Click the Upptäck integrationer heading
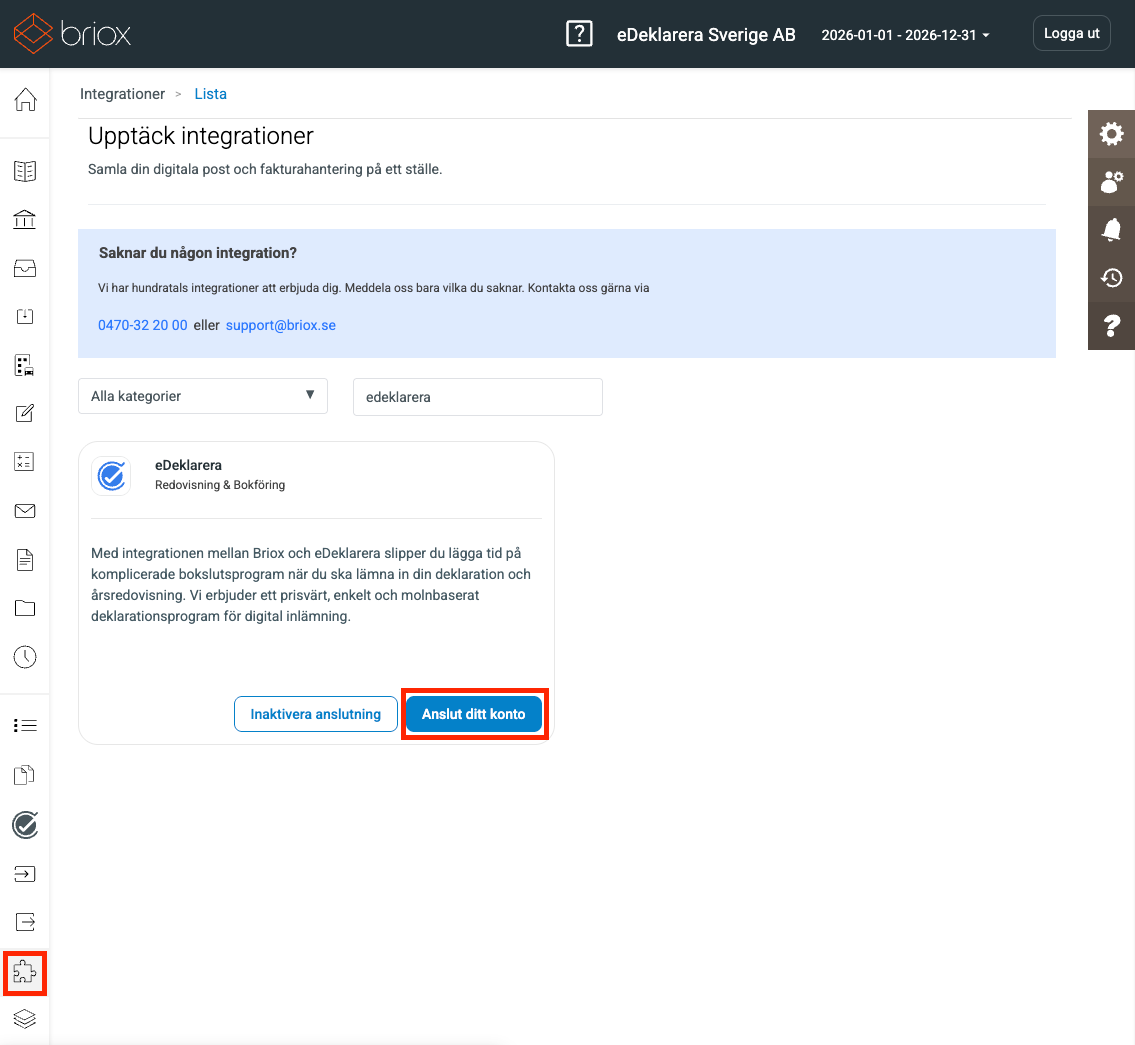Image resolution: width=1135 pixels, height=1045 pixels. pos(201,136)
